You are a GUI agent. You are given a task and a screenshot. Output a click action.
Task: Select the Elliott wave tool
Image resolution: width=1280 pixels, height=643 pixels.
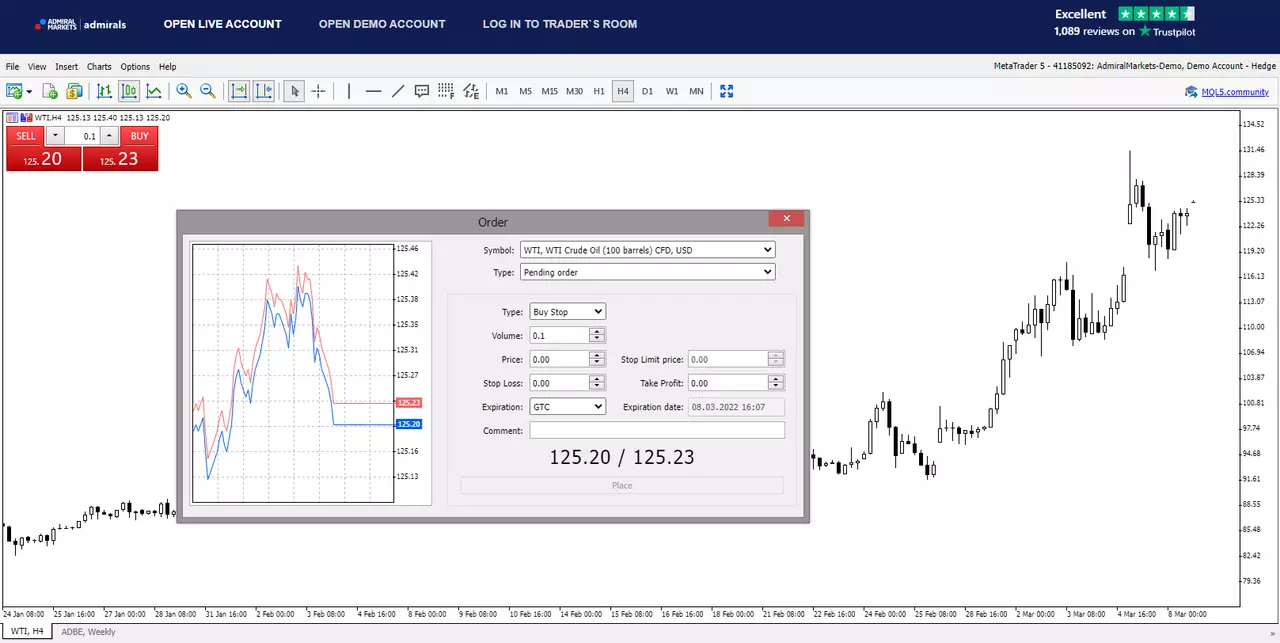tap(471, 91)
